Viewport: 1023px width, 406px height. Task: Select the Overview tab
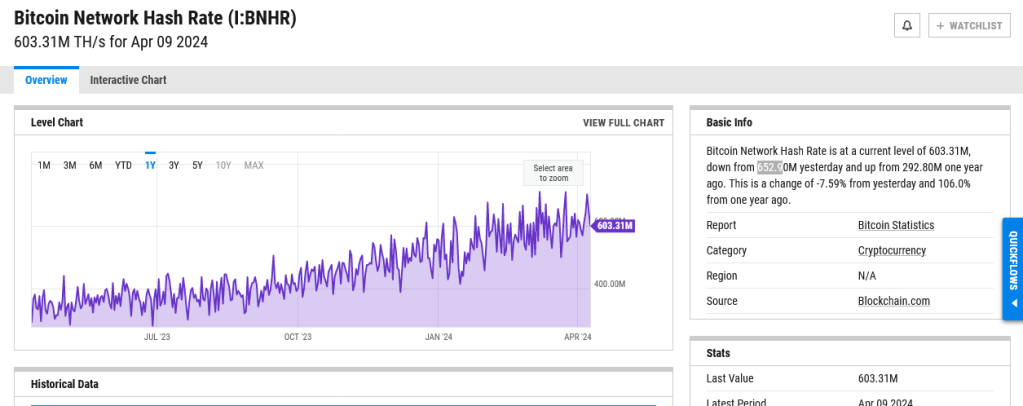coord(46,80)
